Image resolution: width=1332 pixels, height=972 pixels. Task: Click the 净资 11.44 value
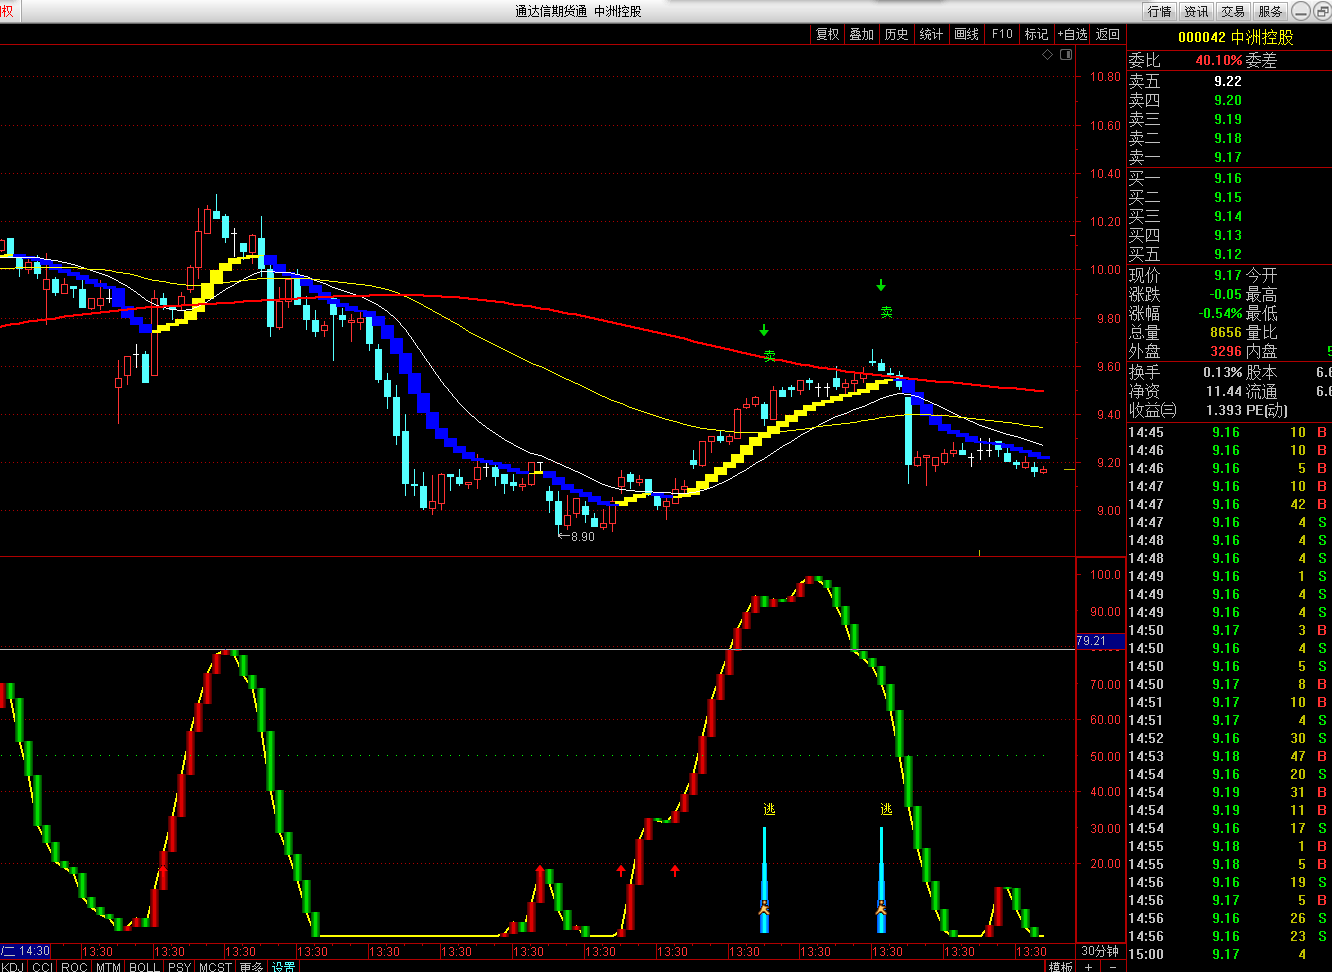pos(1224,391)
